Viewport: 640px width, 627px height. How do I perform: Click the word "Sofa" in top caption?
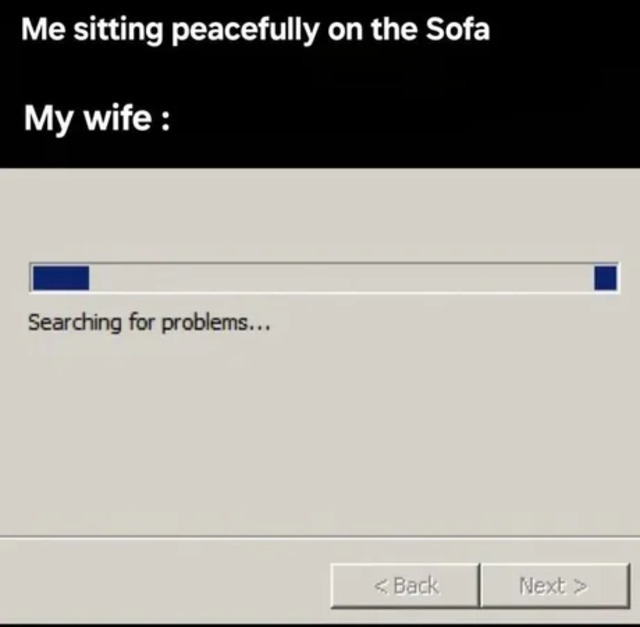tap(458, 29)
